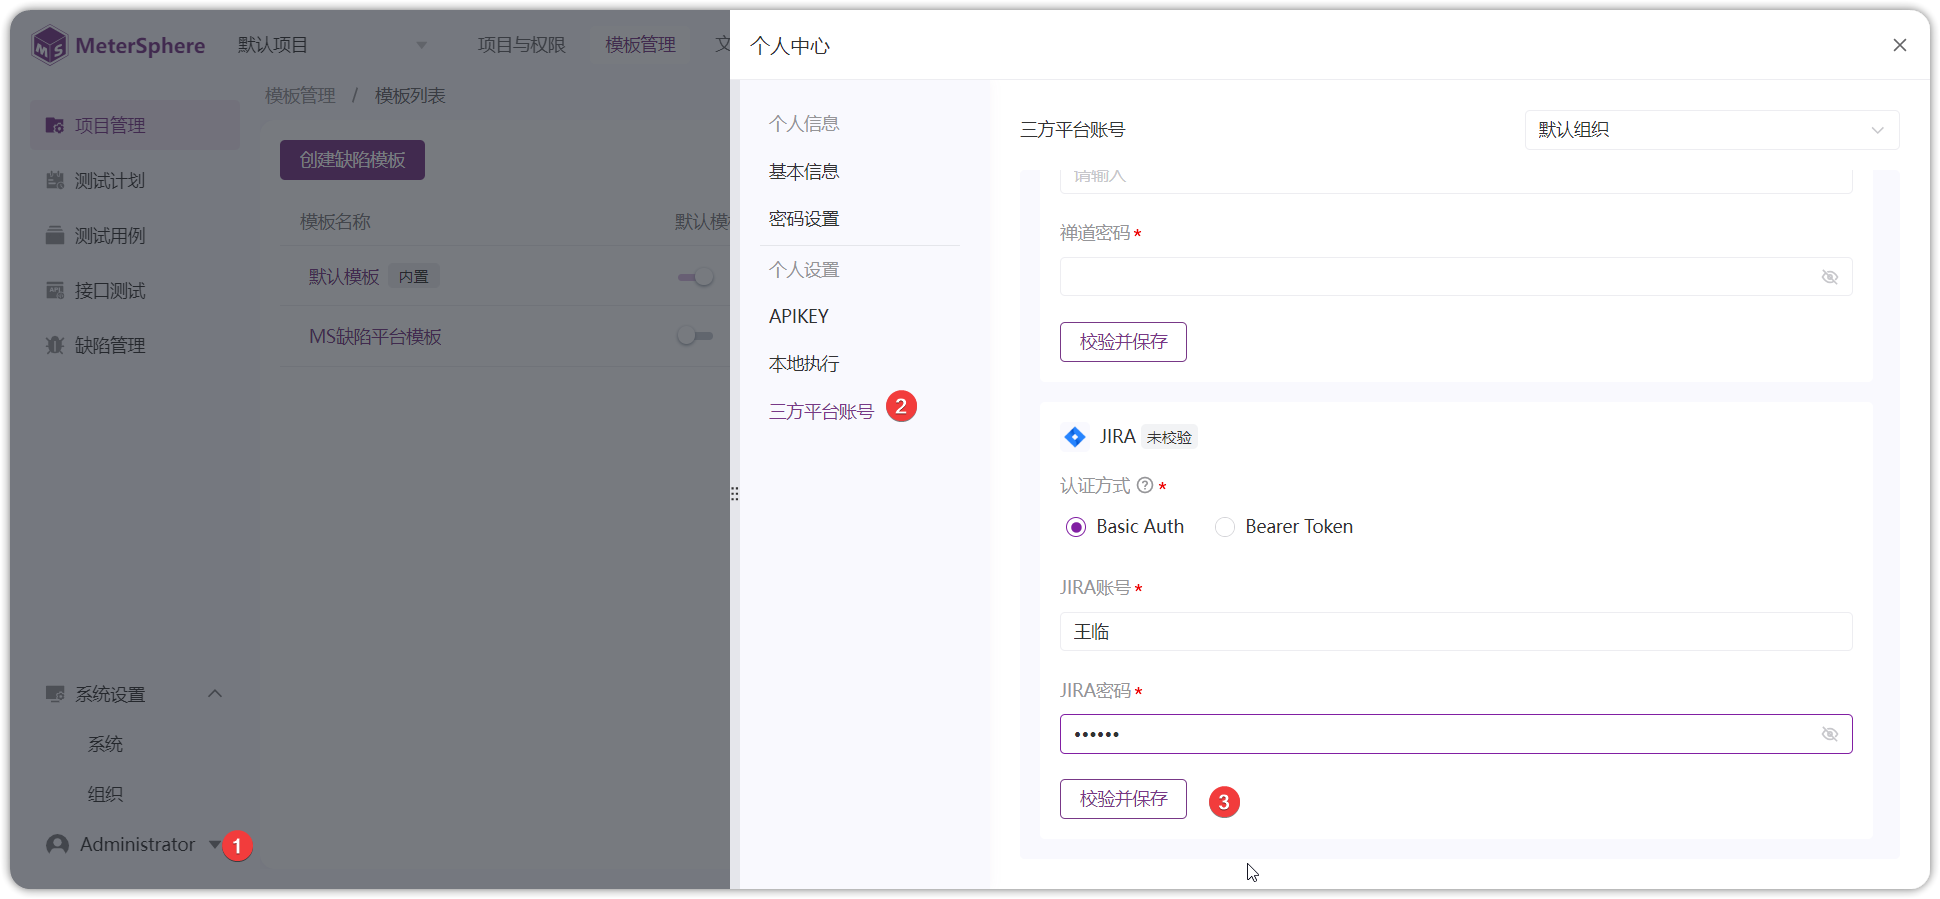Click the drawer resize handle dots
1940x899 pixels.
[x=734, y=494]
